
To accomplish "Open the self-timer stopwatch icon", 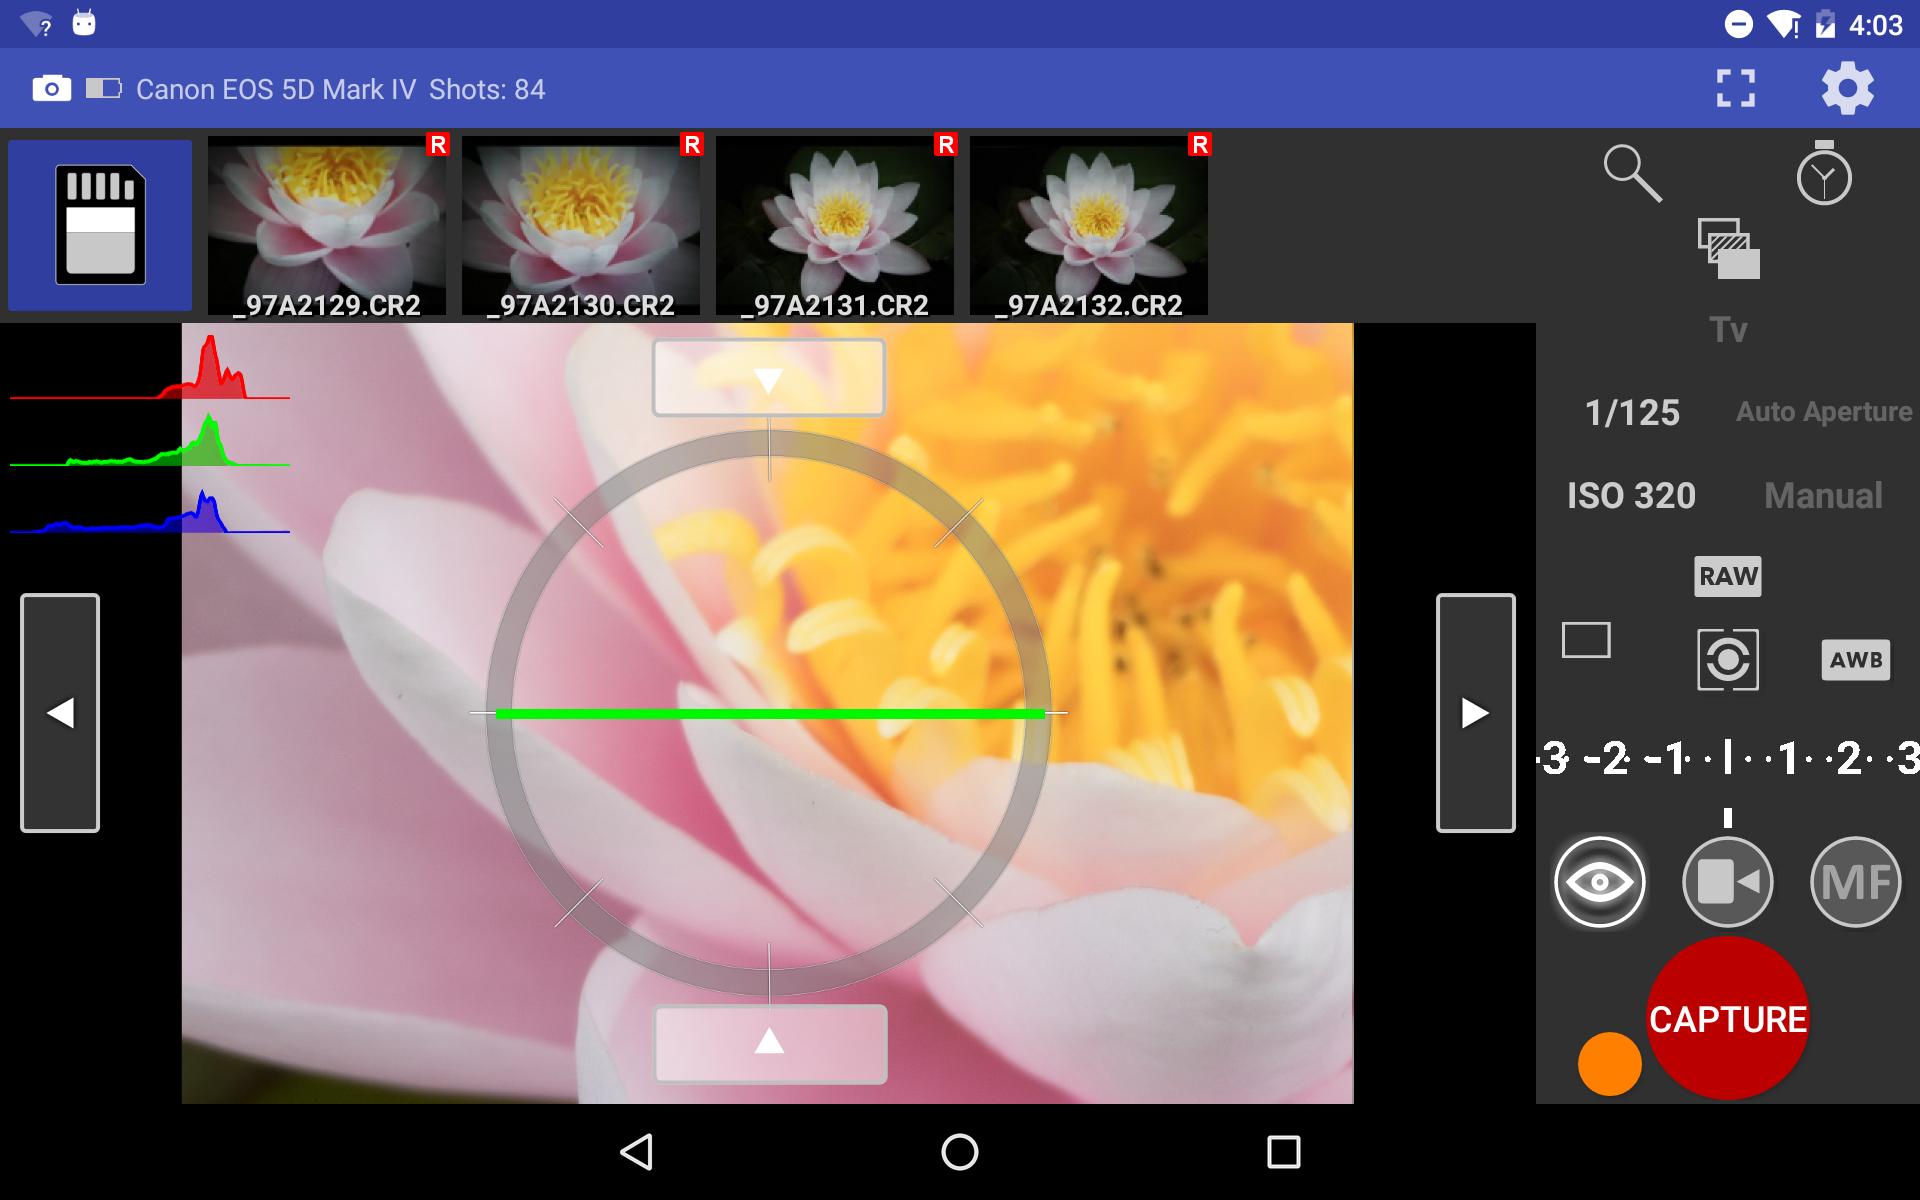I will [1823, 174].
